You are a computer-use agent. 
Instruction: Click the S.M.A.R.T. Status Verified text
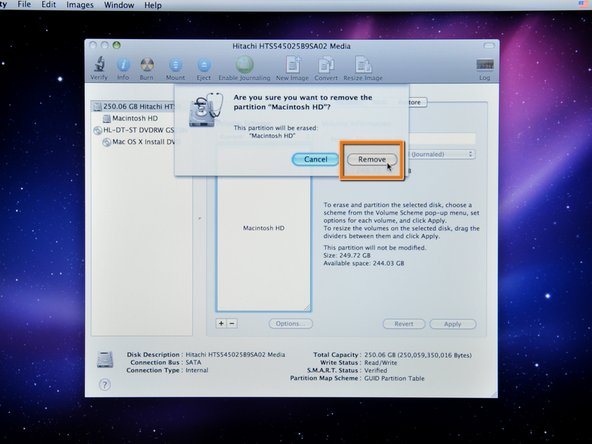376,370
